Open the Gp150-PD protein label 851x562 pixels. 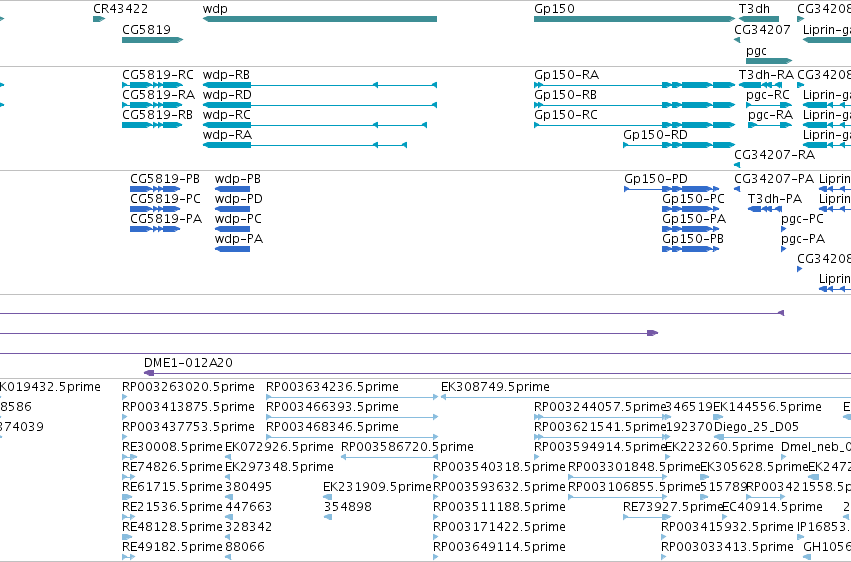[x=656, y=178]
